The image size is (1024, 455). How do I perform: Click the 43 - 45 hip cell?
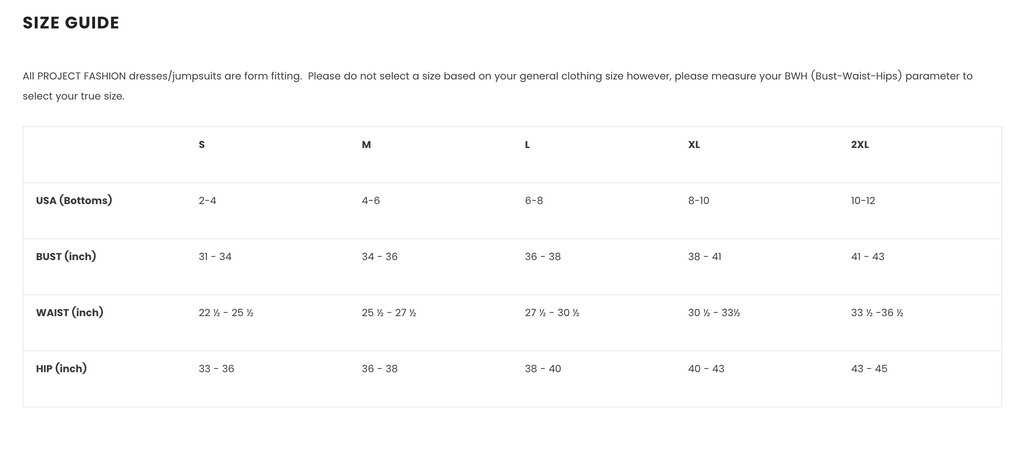click(x=869, y=369)
